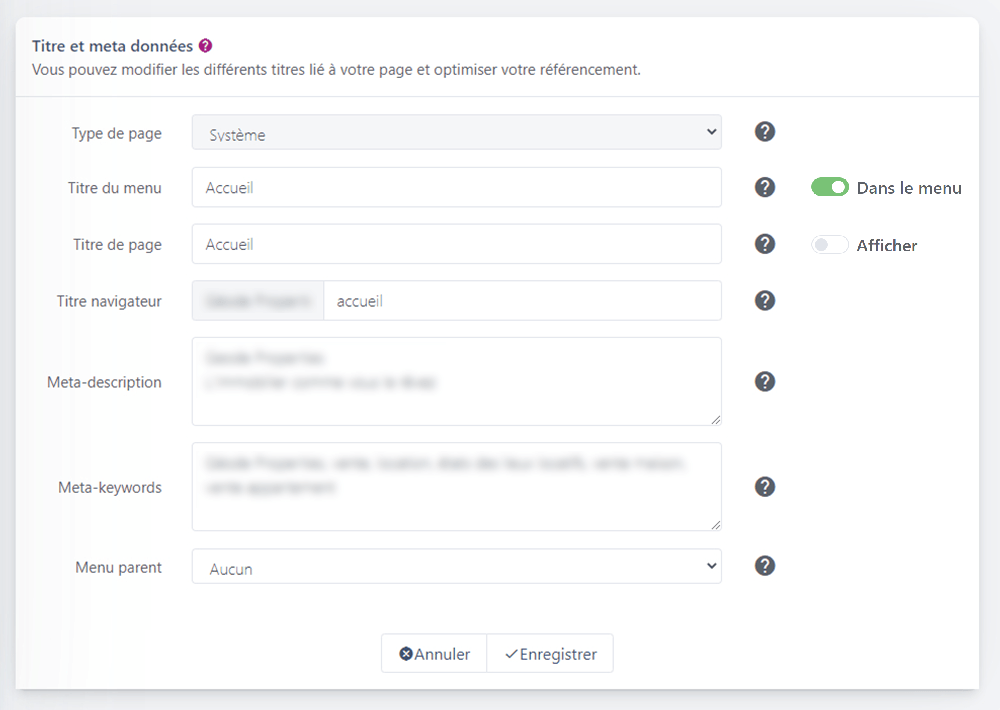1000x710 pixels.
Task: Click the Enregistrer button
Action: (x=550, y=654)
